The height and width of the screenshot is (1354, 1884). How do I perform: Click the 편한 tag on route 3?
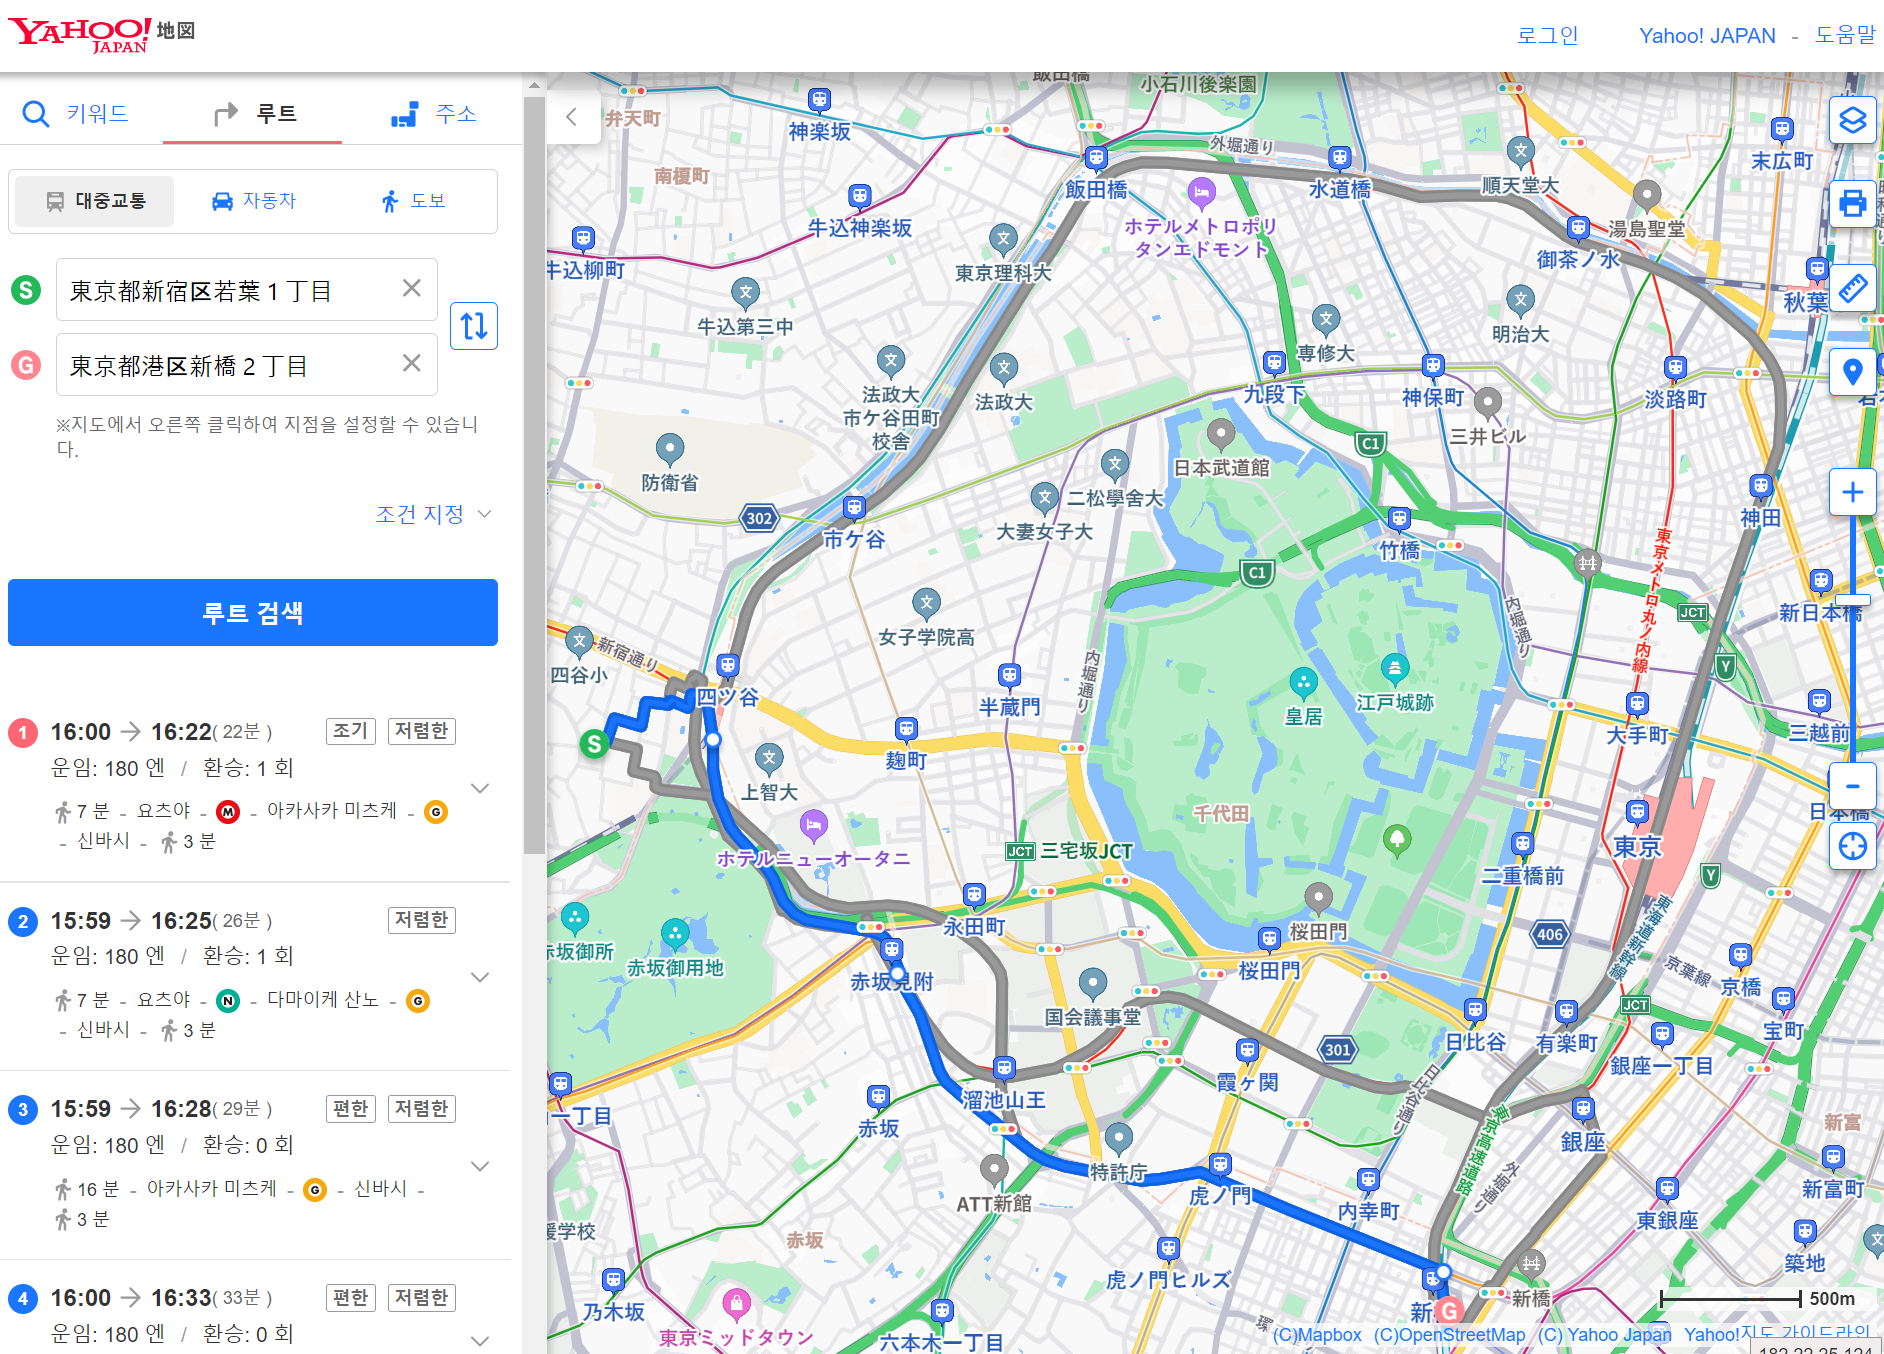point(351,1109)
